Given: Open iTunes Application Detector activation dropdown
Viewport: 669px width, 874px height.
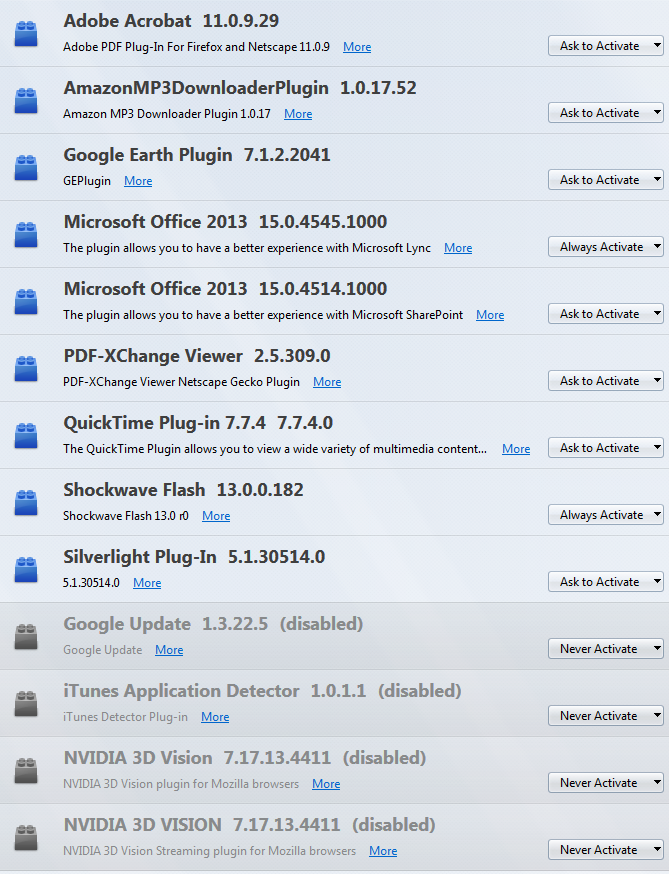Looking at the screenshot, I should tap(606, 716).
